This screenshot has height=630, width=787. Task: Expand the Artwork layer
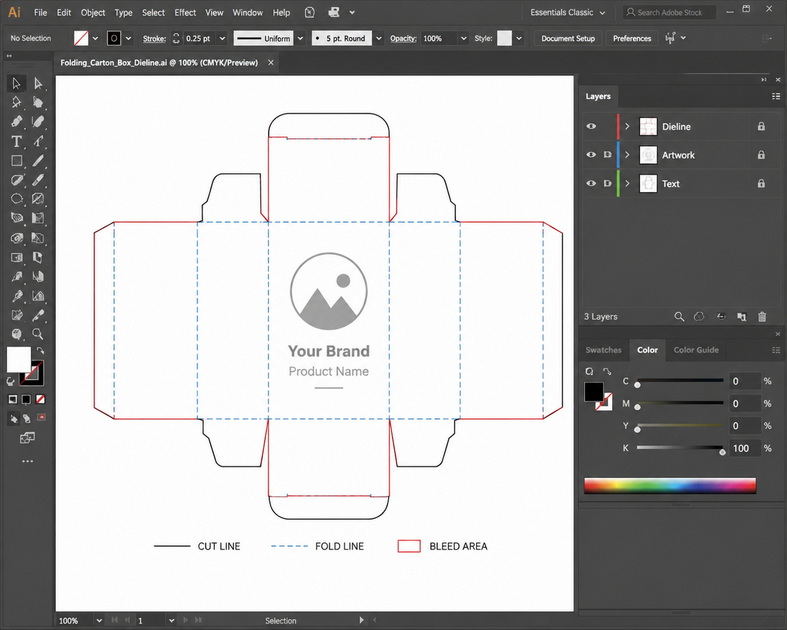[x=627, y=155]
